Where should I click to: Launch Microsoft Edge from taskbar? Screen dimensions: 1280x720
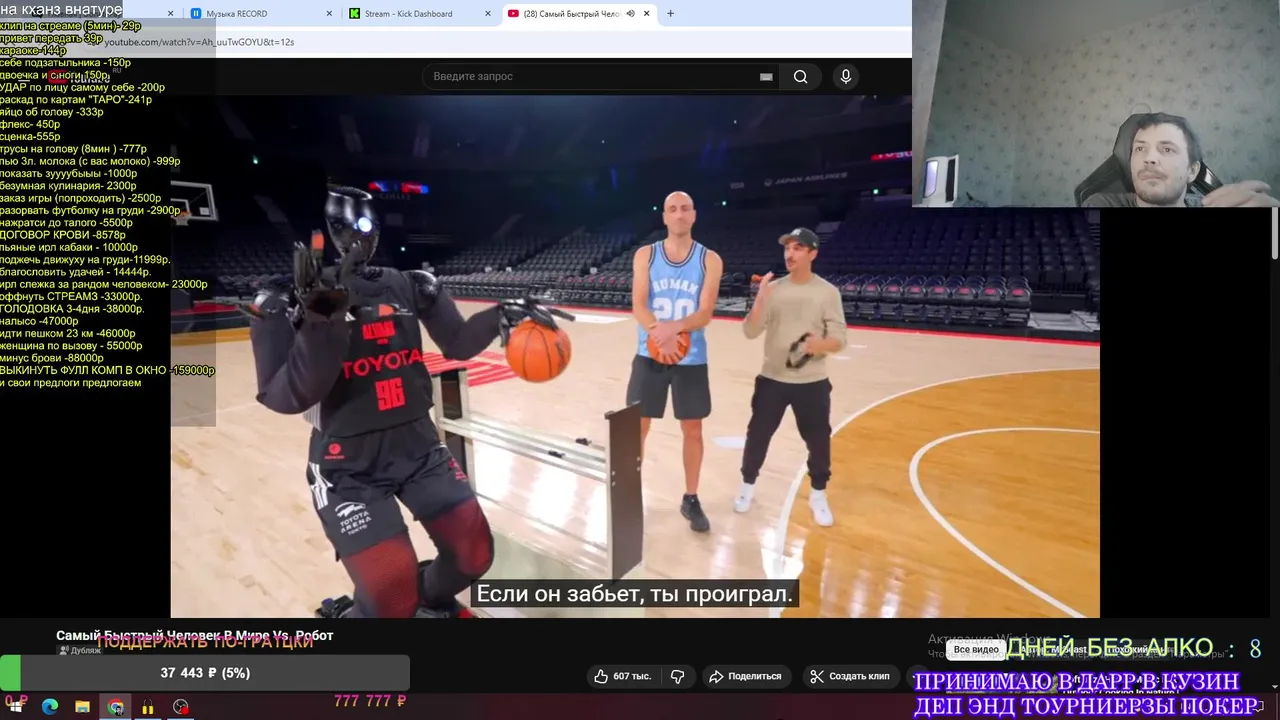pyautogui.click(x=50, y=707)
